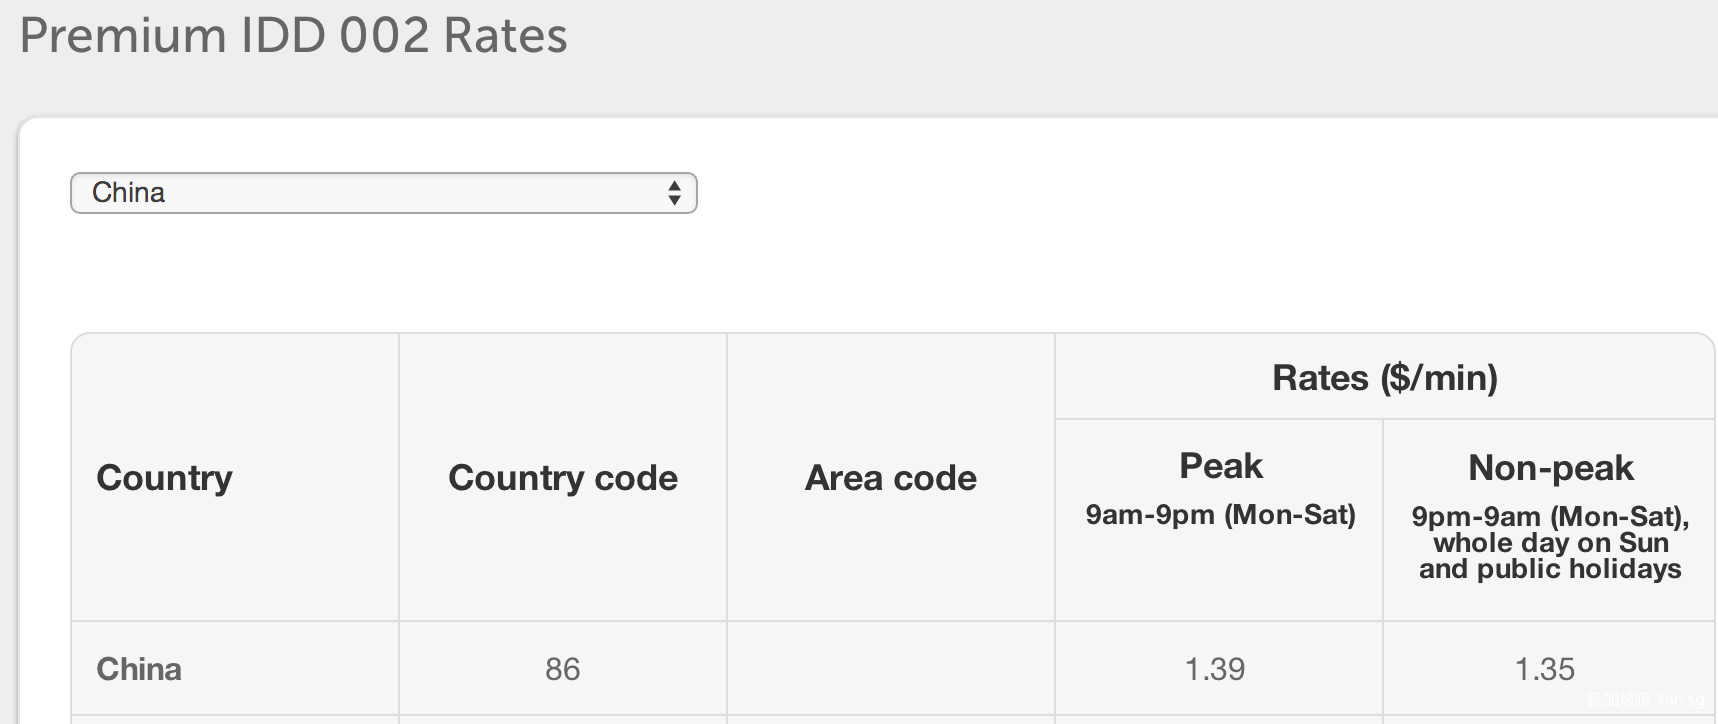Click the Country code column header
Image resolution: width=1718 pixels, height=724 pixels.
pyautogui.click(x=563, y=478)
